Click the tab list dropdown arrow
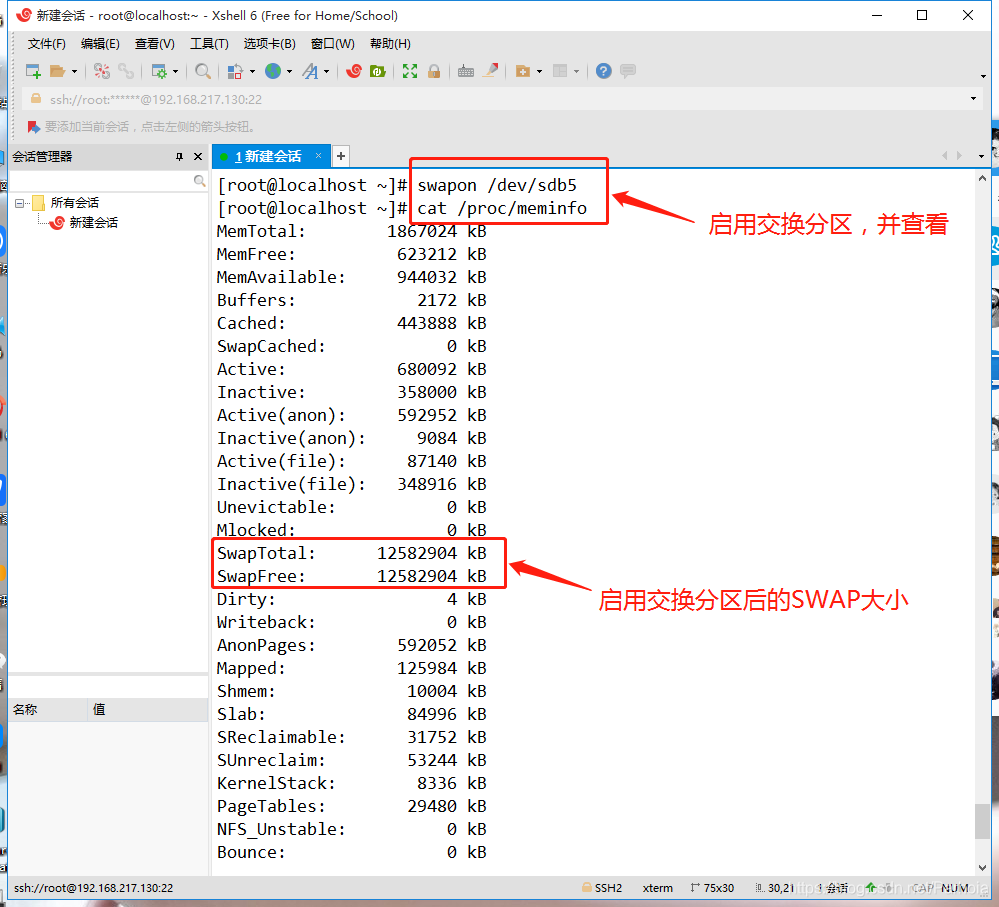The height and width of the screenshot is (907, 999). pyautogui.click(x=981, y=156)
